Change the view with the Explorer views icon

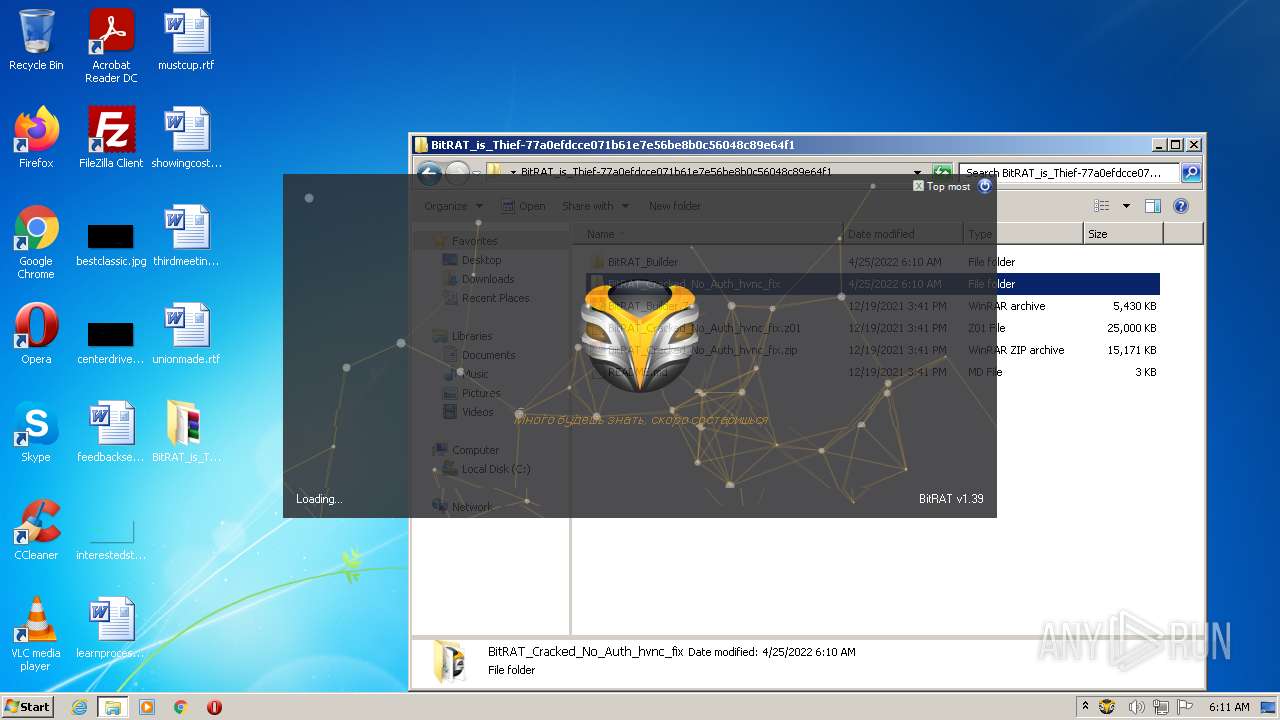tap(1102, 206)
